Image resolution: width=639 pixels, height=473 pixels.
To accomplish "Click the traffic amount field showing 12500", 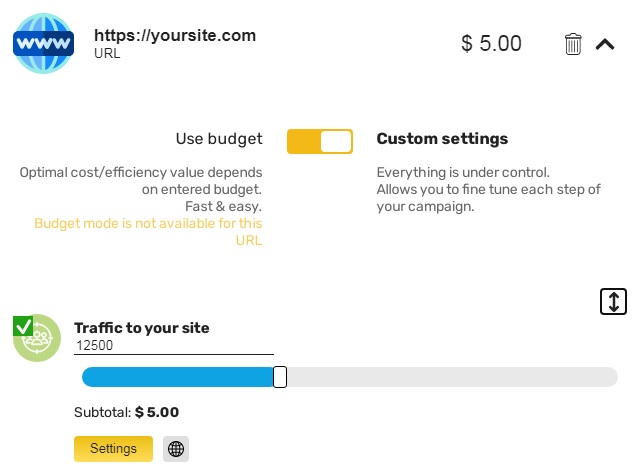I will (x=174, y=346).
